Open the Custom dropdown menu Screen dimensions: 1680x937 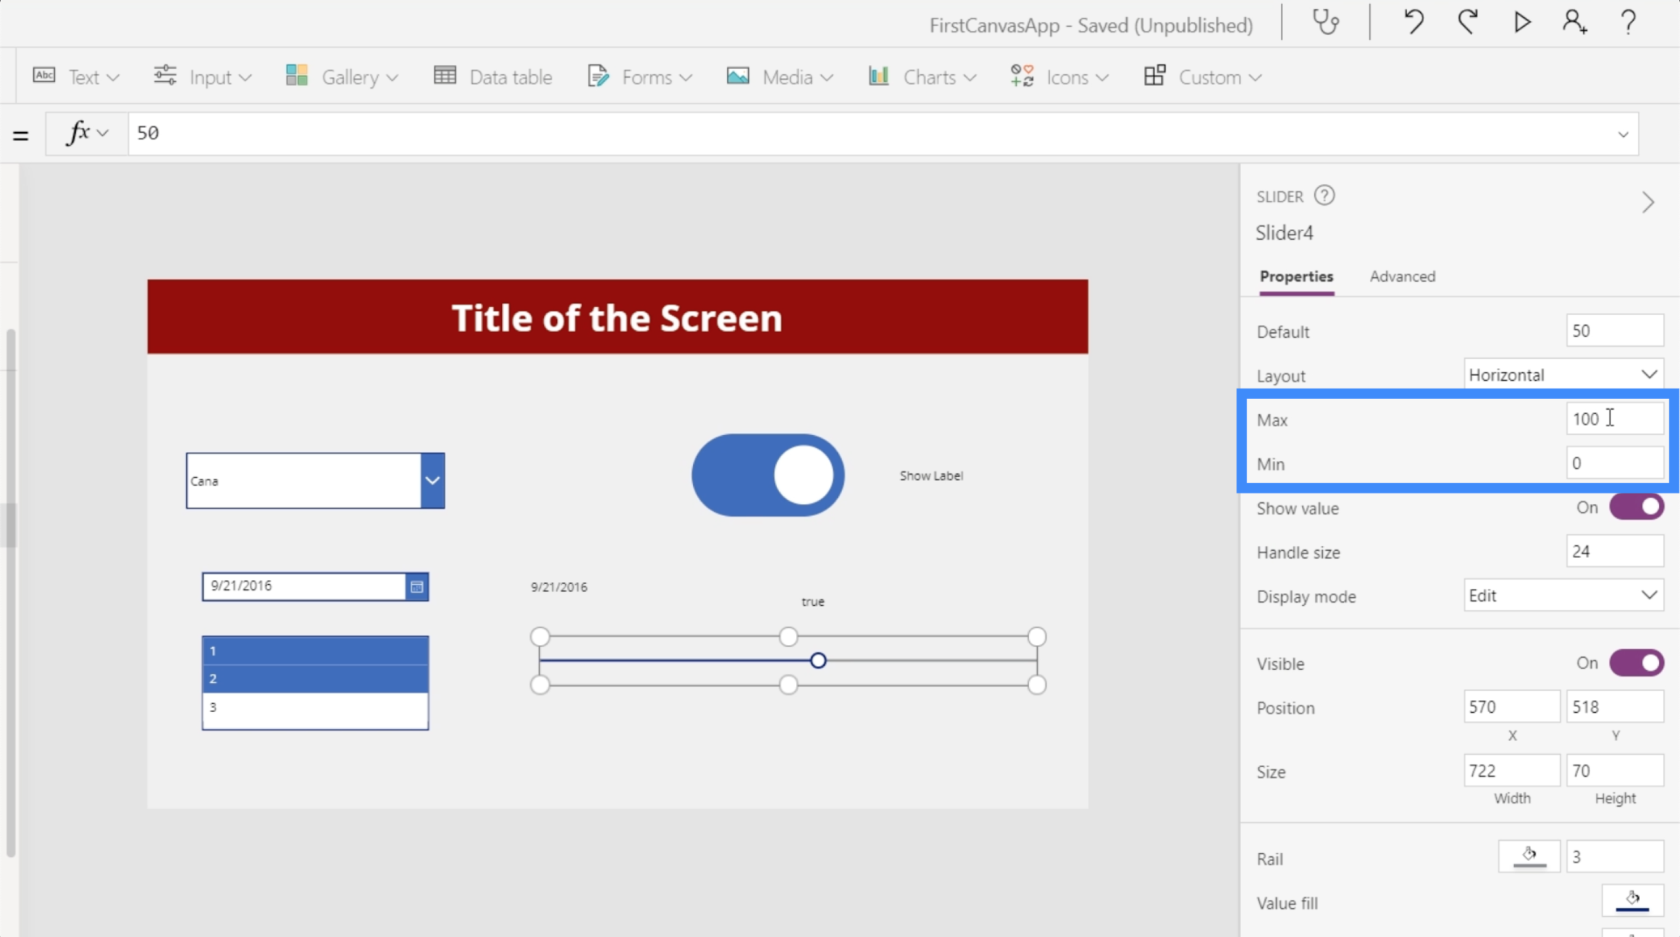(x=1255, y=77)
